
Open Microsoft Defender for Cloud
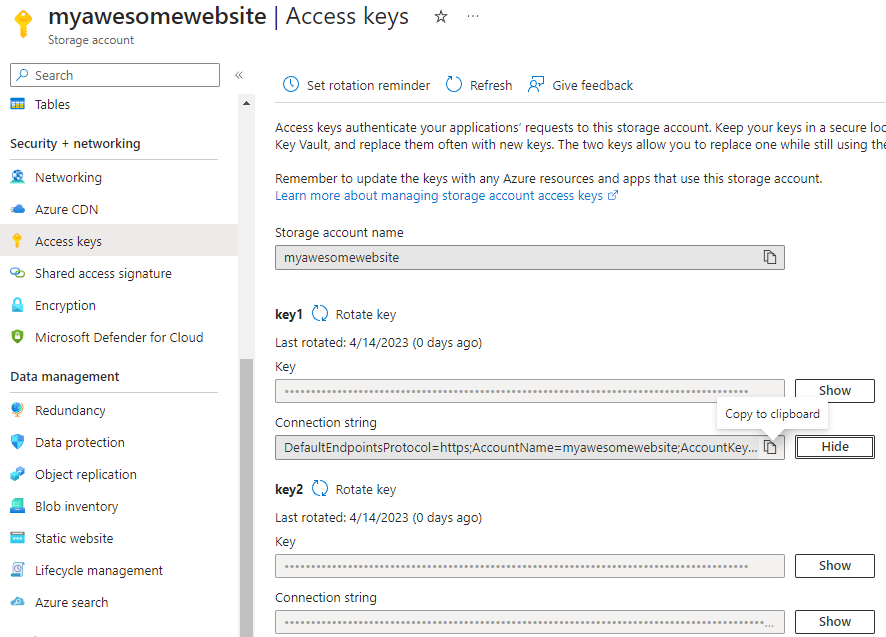coord(119,337)
